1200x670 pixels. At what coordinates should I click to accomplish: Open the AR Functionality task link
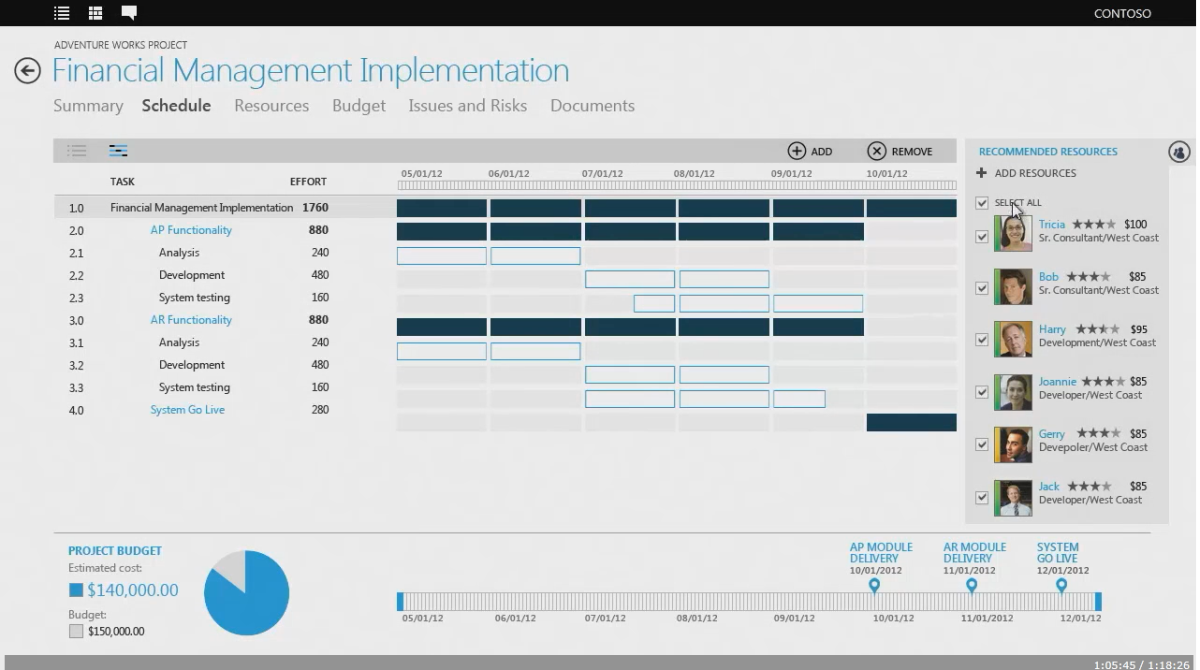(x=191, y=320)
